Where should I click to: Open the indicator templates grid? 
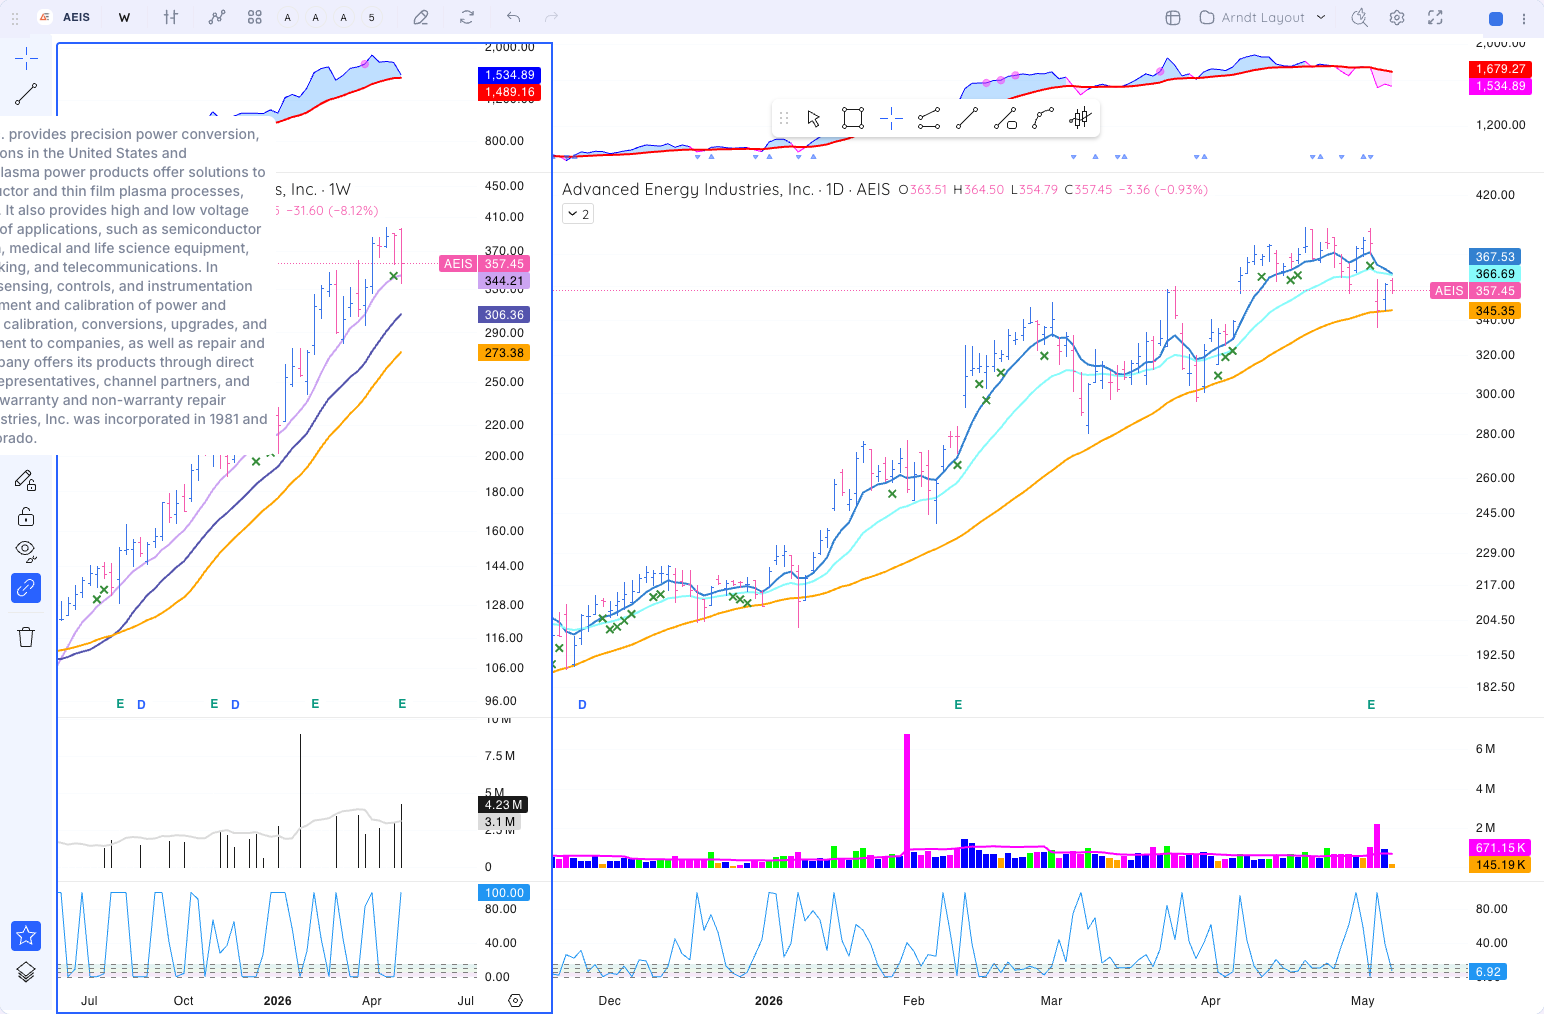[x=255, y=17]
